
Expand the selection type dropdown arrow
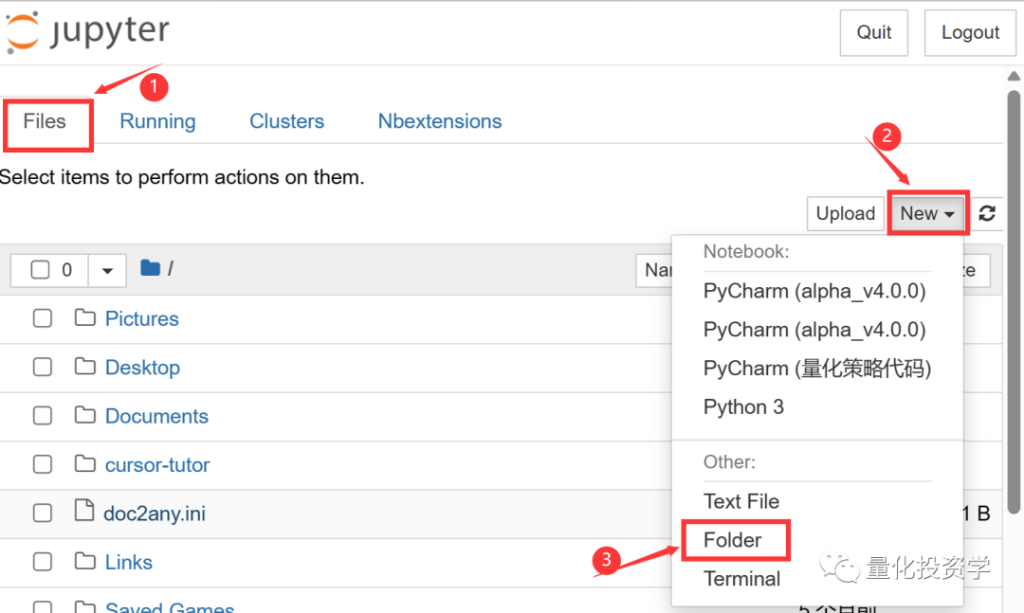coord(107,270)
